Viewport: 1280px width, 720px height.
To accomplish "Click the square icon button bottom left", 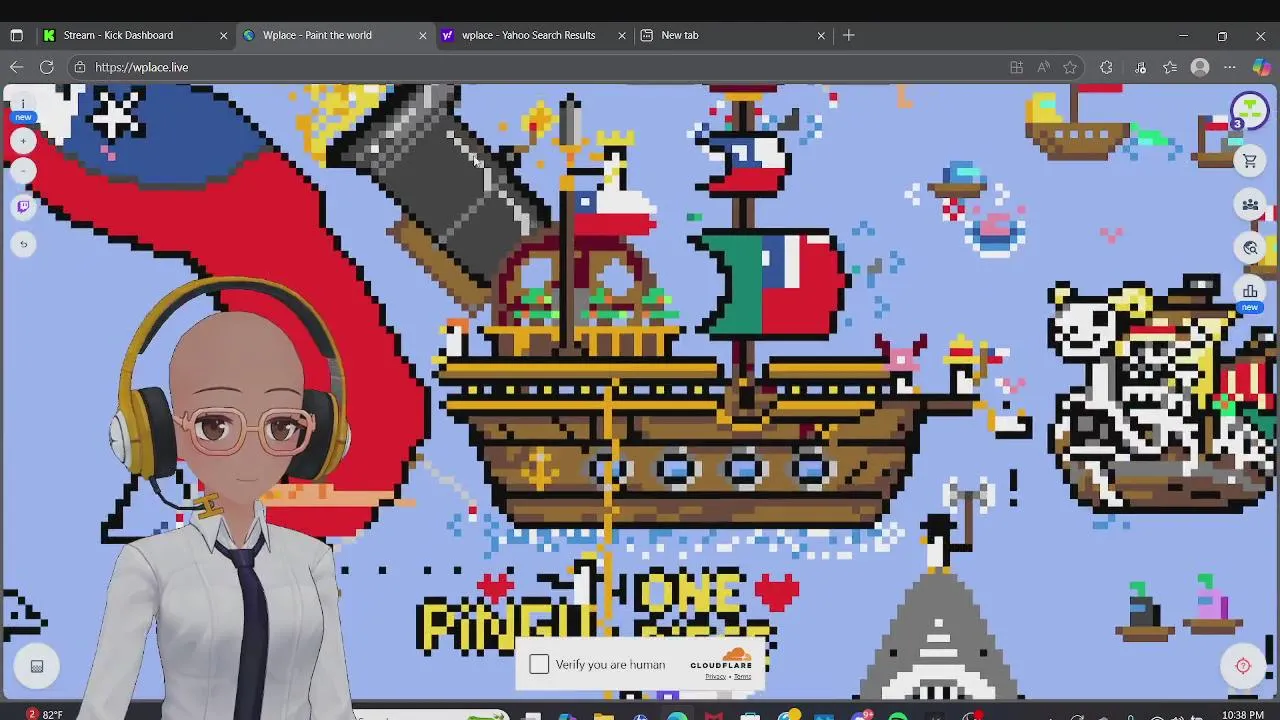I will tap(37, 666).
